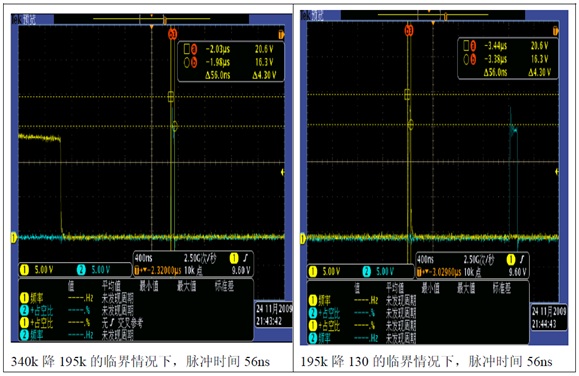Click the 21:43:42 date and time box
The height and width of the screenshot is (376, 579).
274,315
